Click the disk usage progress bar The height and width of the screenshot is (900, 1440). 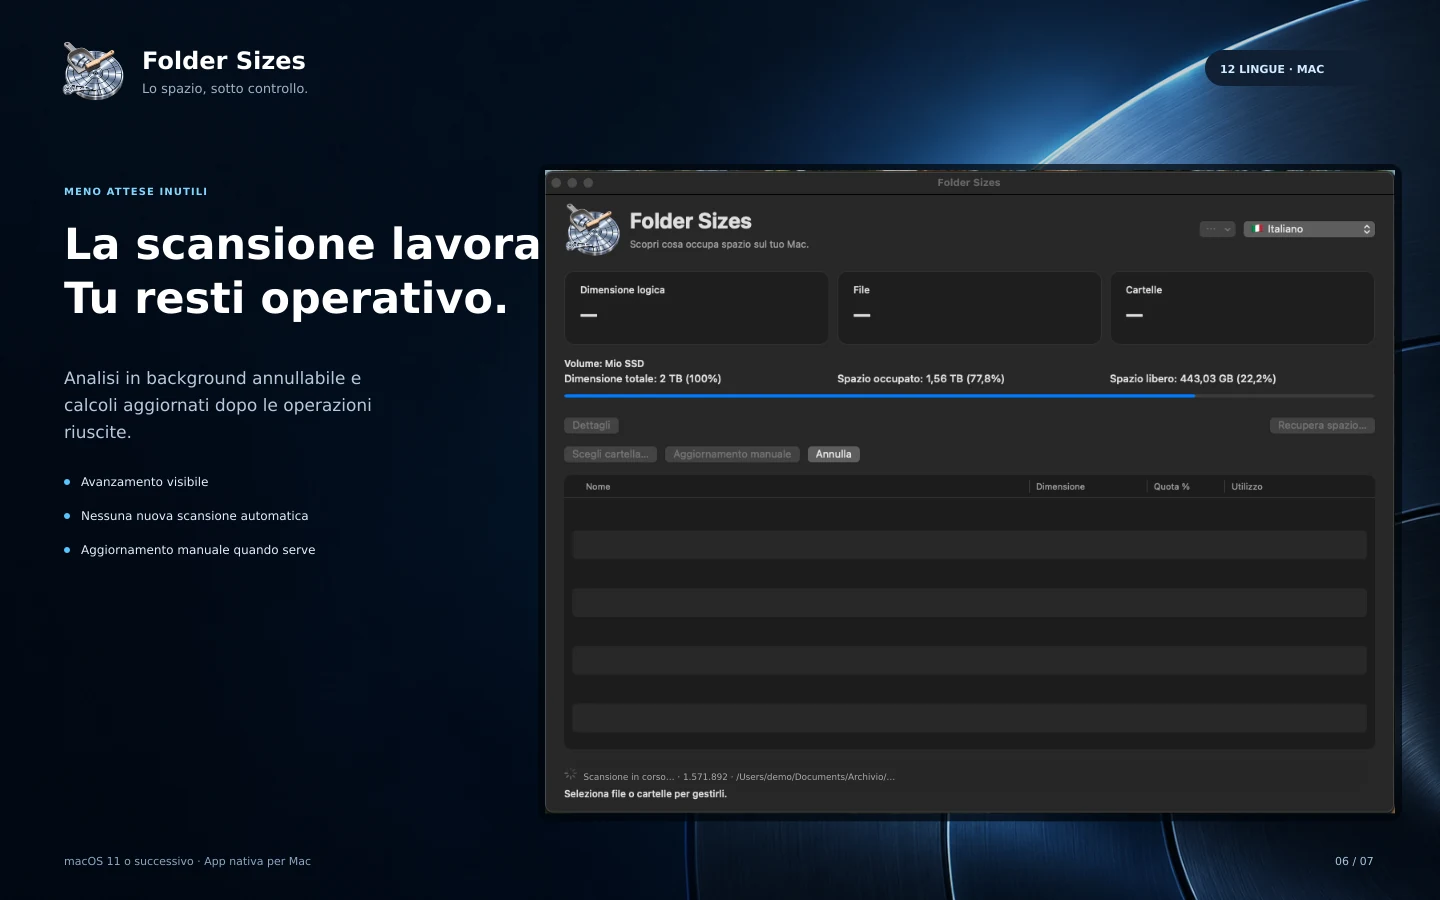click(969, 396)
